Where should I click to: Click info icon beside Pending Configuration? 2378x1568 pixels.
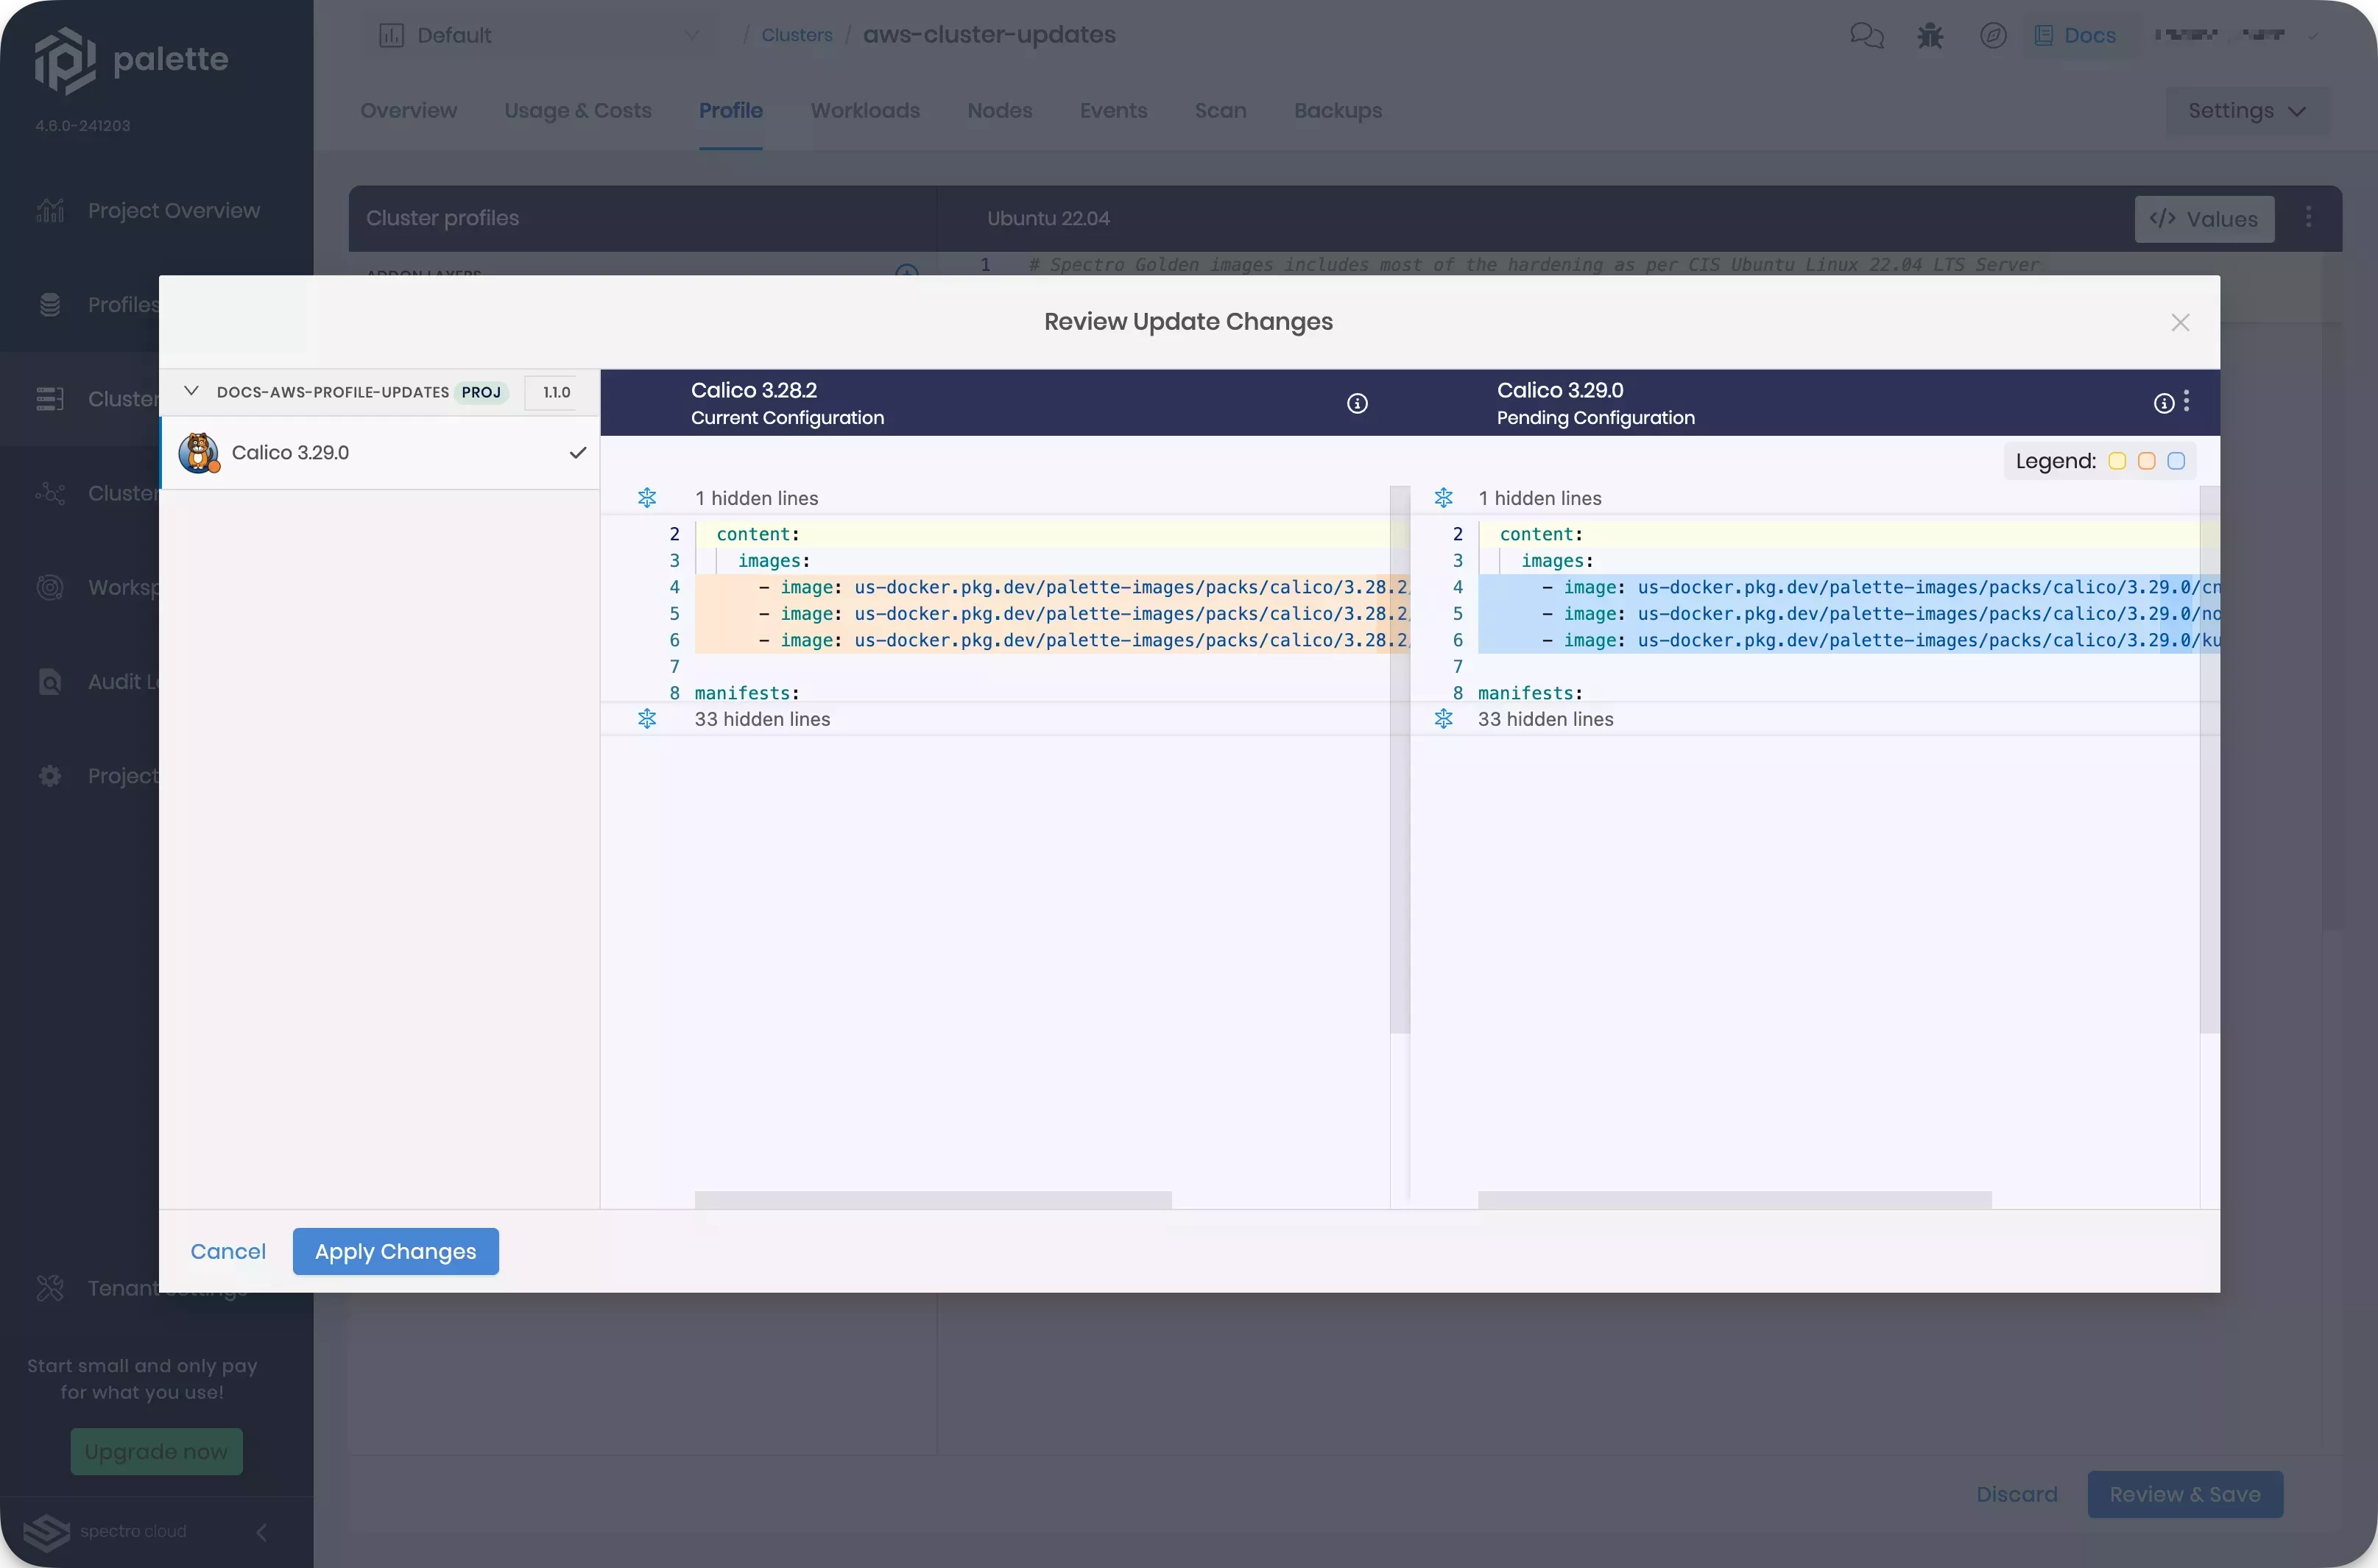click(x=2163, y=403)
